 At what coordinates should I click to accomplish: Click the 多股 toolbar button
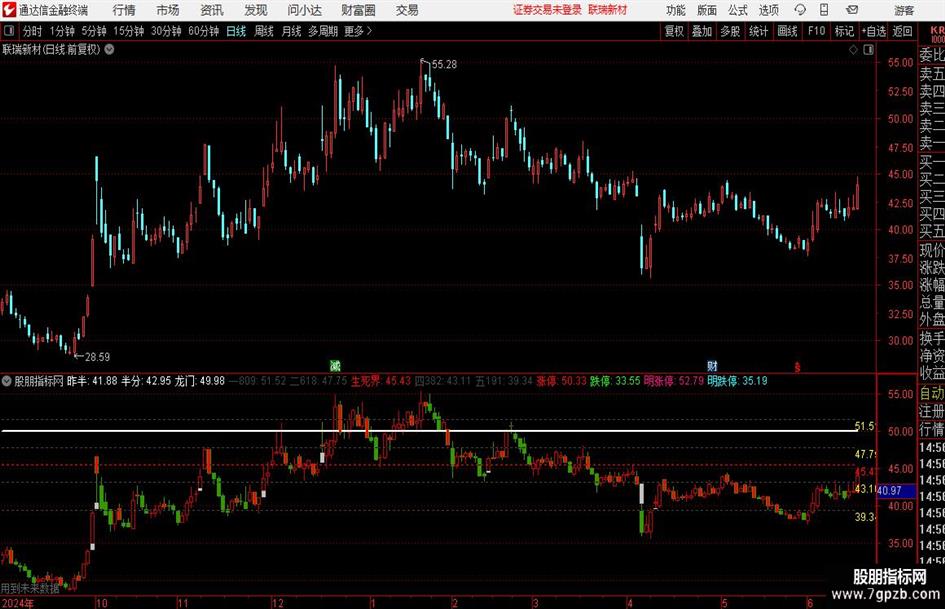tap(730, 31)
